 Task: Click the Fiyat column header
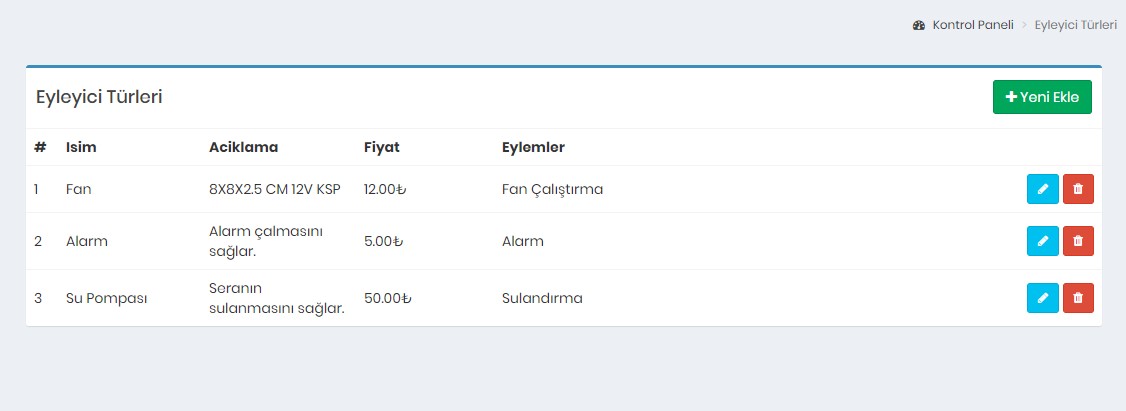click(381, 147)
